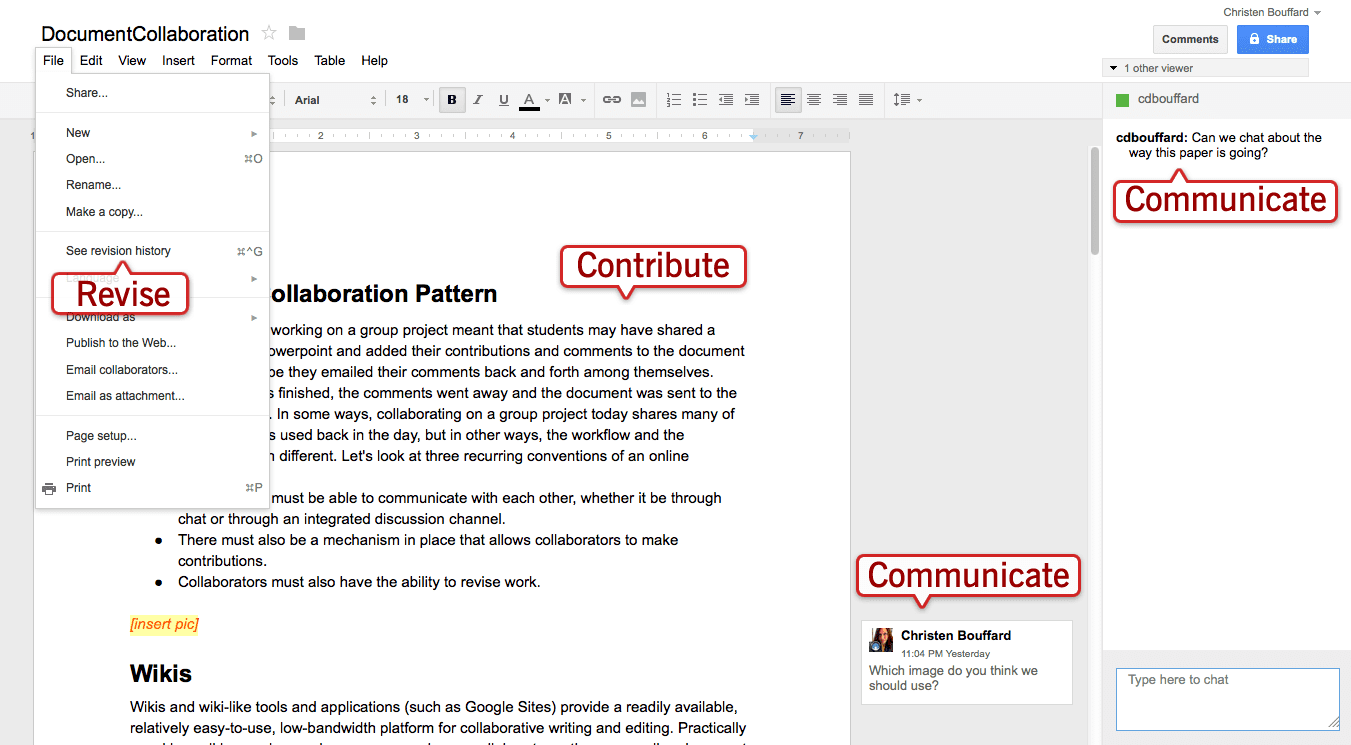Increase the paragraph indent
The height and width of the screenshot is (745, 1351).
click(751, 99)
